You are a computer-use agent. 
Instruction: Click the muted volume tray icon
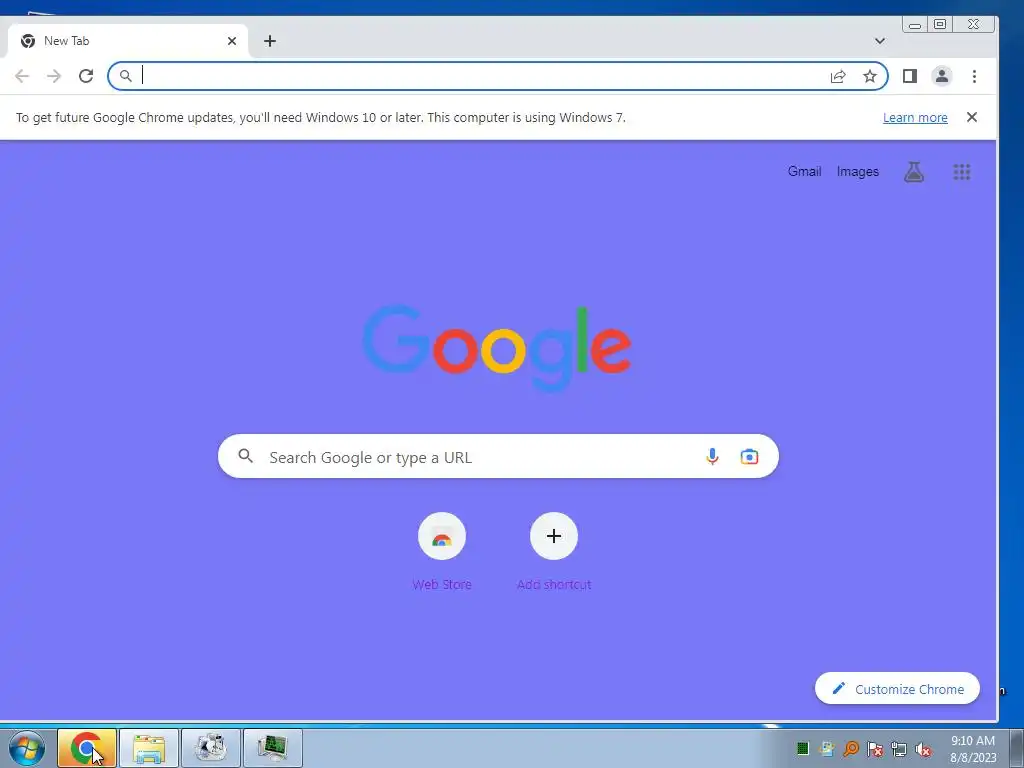click(x=923, y=749)
